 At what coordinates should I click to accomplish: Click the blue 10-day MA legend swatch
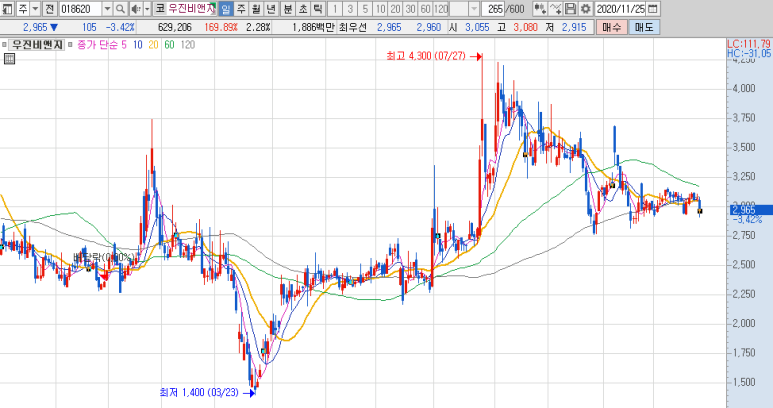(x=138, y=45)
